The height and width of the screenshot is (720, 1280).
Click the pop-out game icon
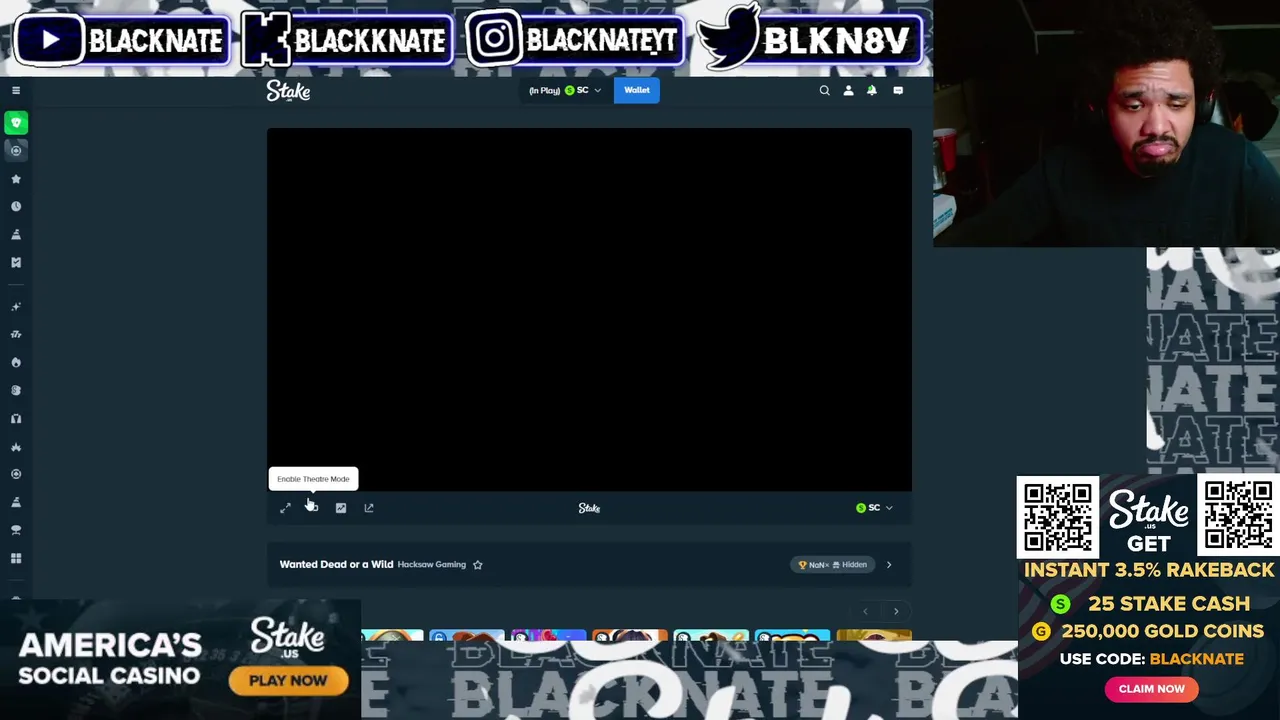[x=369, y=508]
